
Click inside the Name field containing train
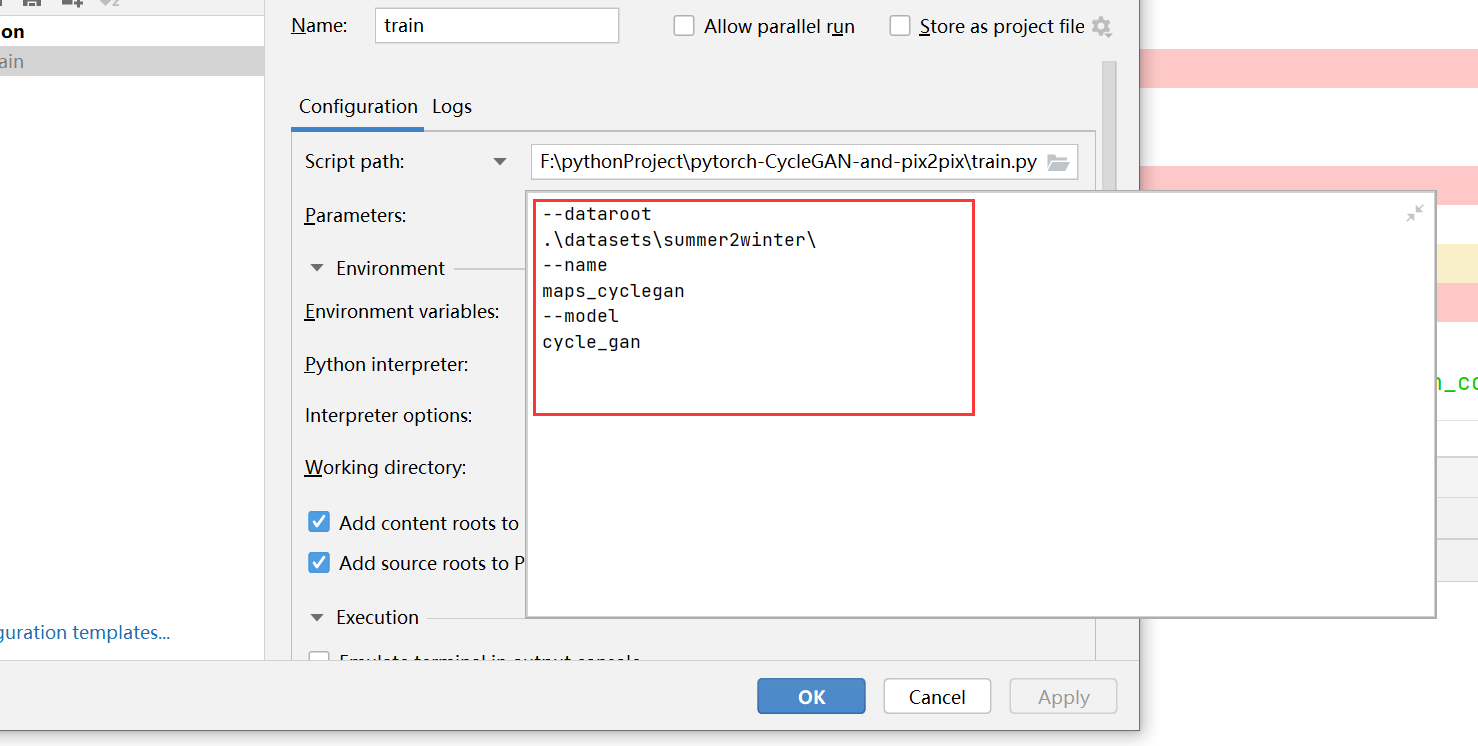point(496,25)
